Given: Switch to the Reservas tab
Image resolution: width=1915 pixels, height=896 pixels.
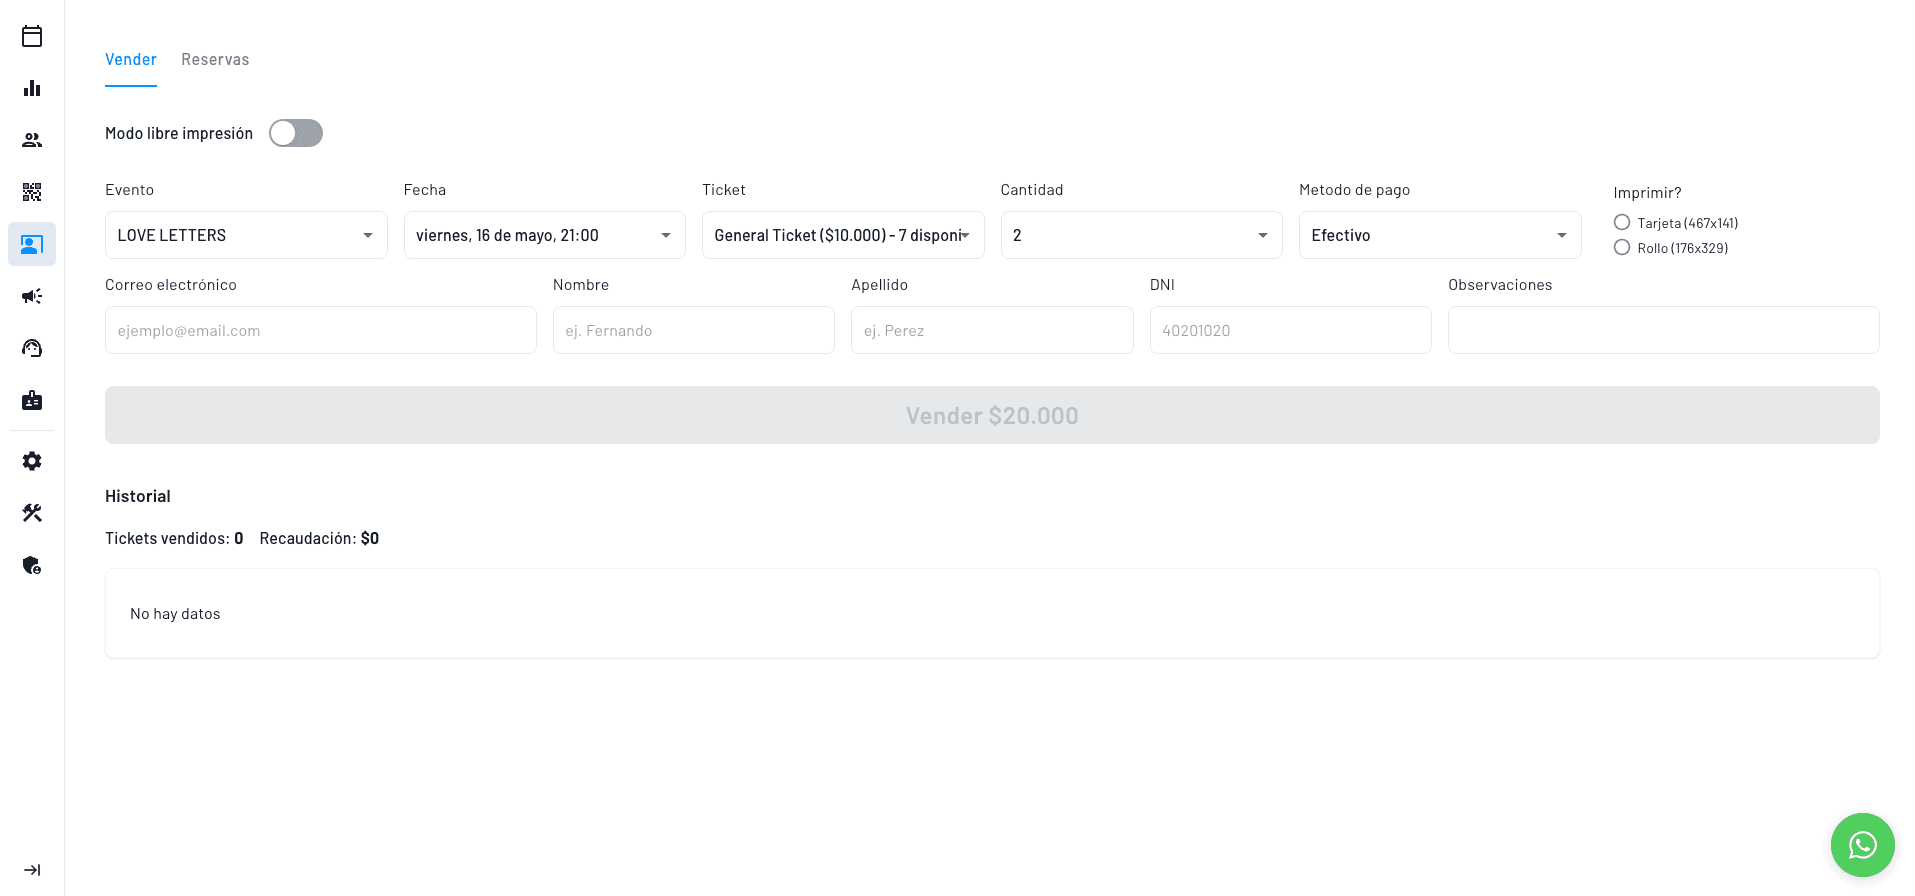Looking at the screenshot, I should coord(215,59).
